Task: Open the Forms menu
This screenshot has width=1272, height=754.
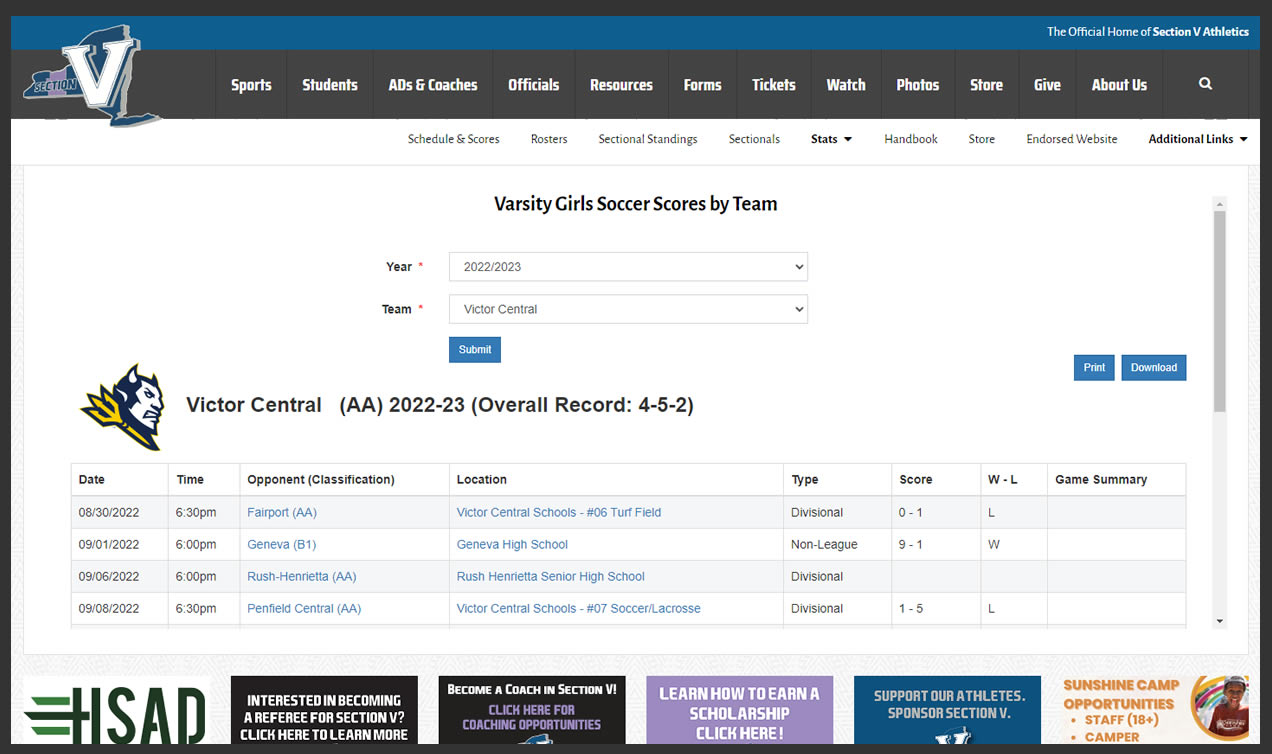Action: 703,85
